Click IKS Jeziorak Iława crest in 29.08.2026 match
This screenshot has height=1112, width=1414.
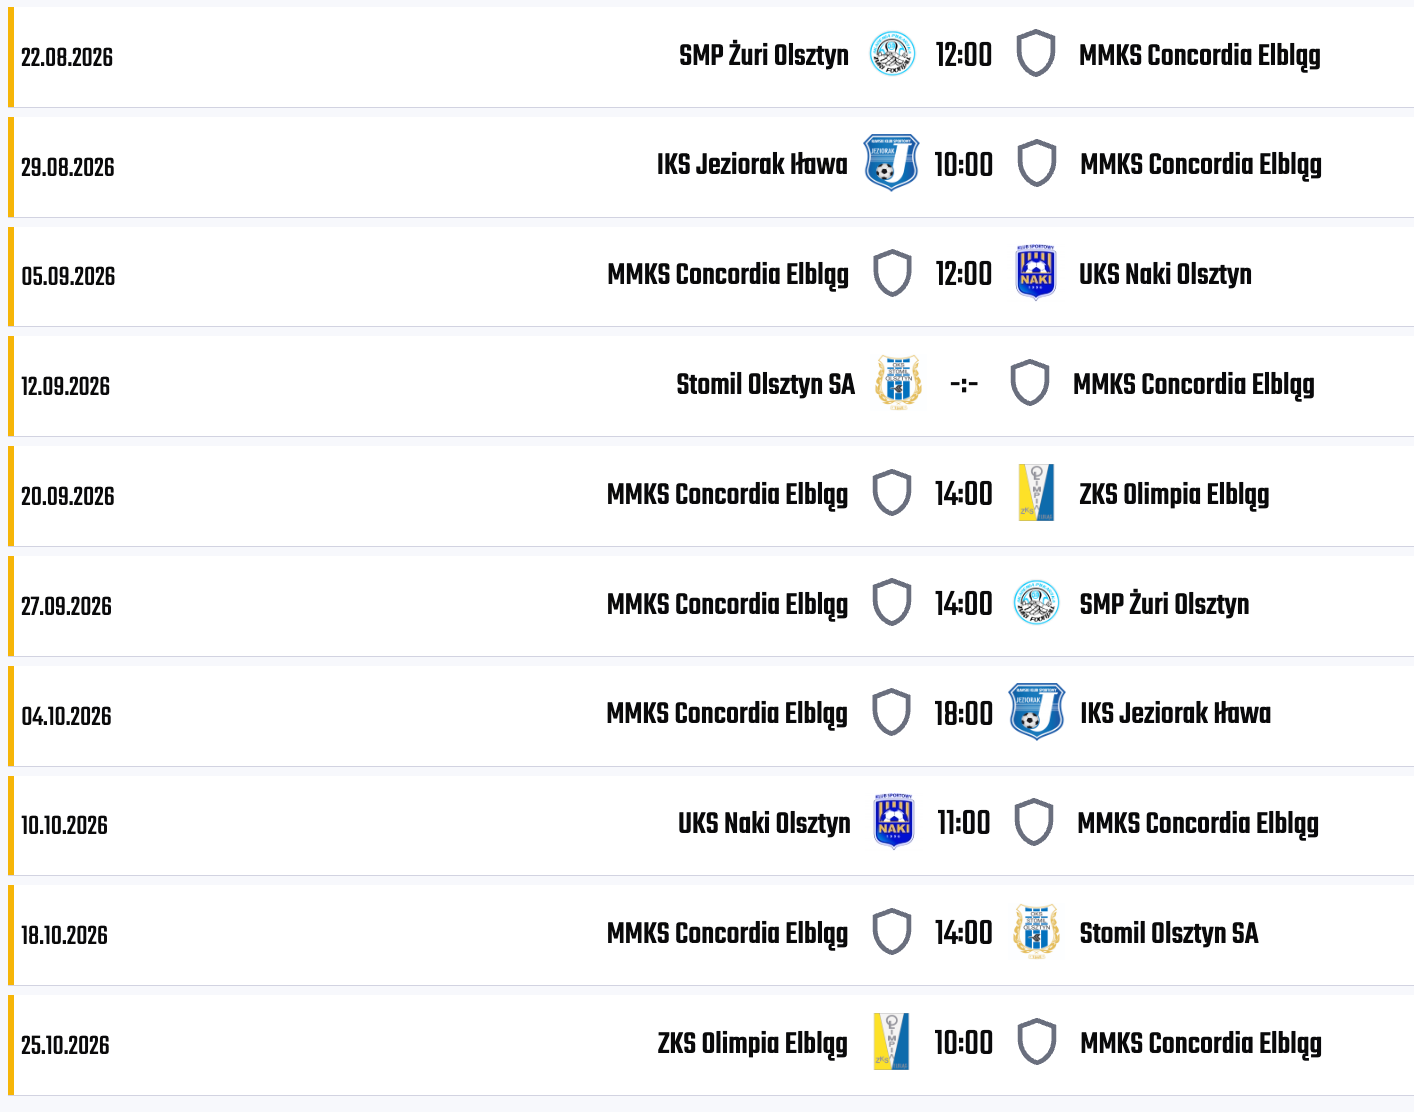point(891,163)
